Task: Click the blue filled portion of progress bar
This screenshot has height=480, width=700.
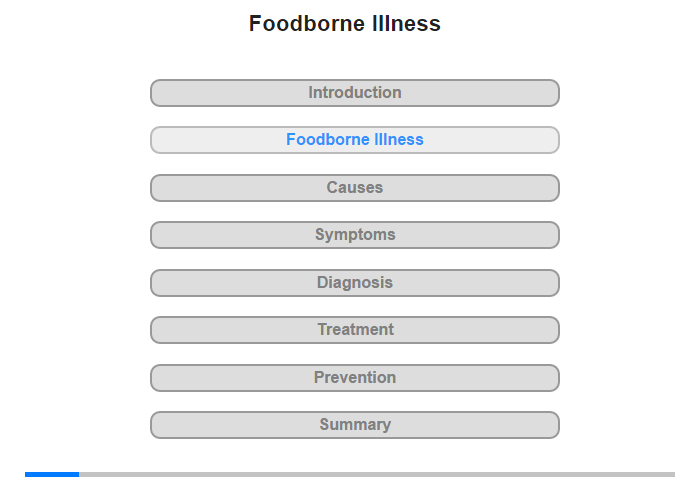Action: (x=52, y=474)
